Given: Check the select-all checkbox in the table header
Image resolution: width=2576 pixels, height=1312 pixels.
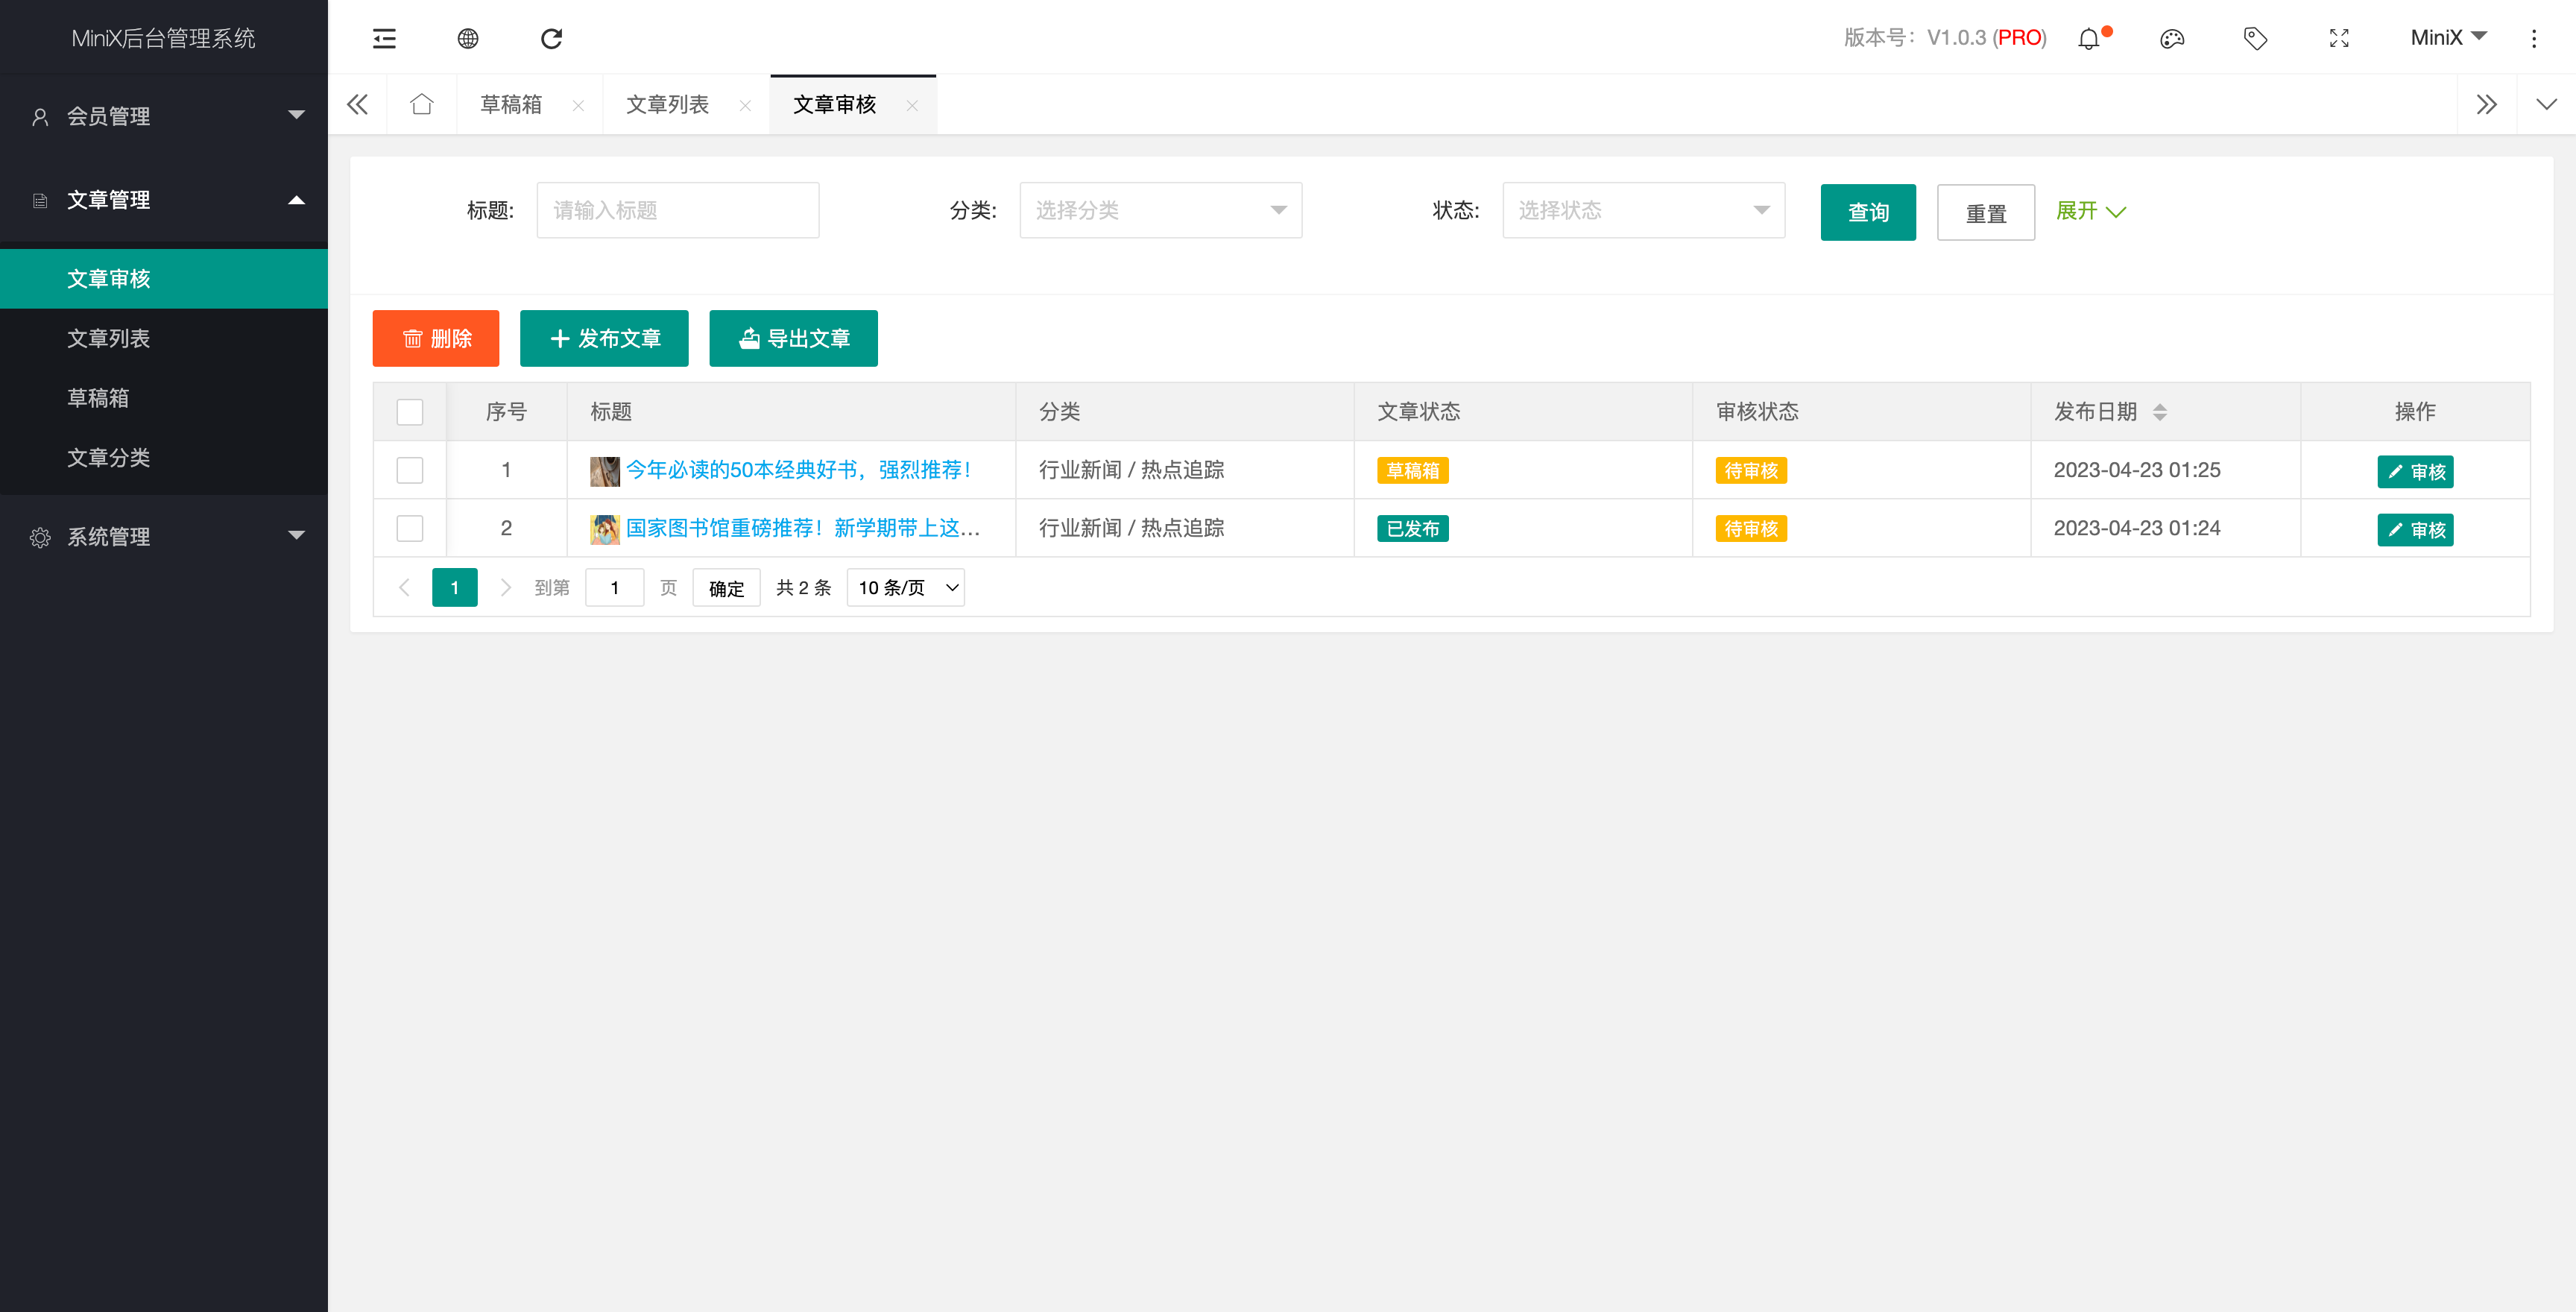Looking at the screenshot, I should click(410, 412).
